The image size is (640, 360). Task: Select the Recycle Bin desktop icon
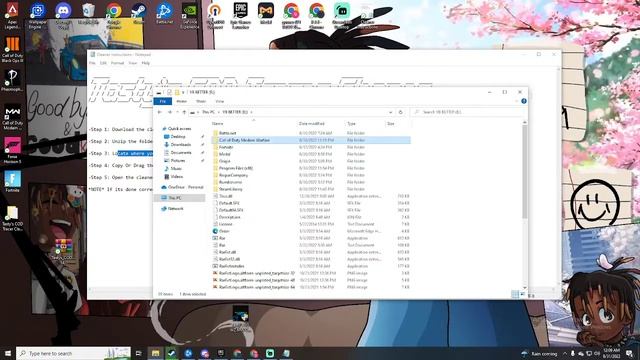click(x=88, y=13)
